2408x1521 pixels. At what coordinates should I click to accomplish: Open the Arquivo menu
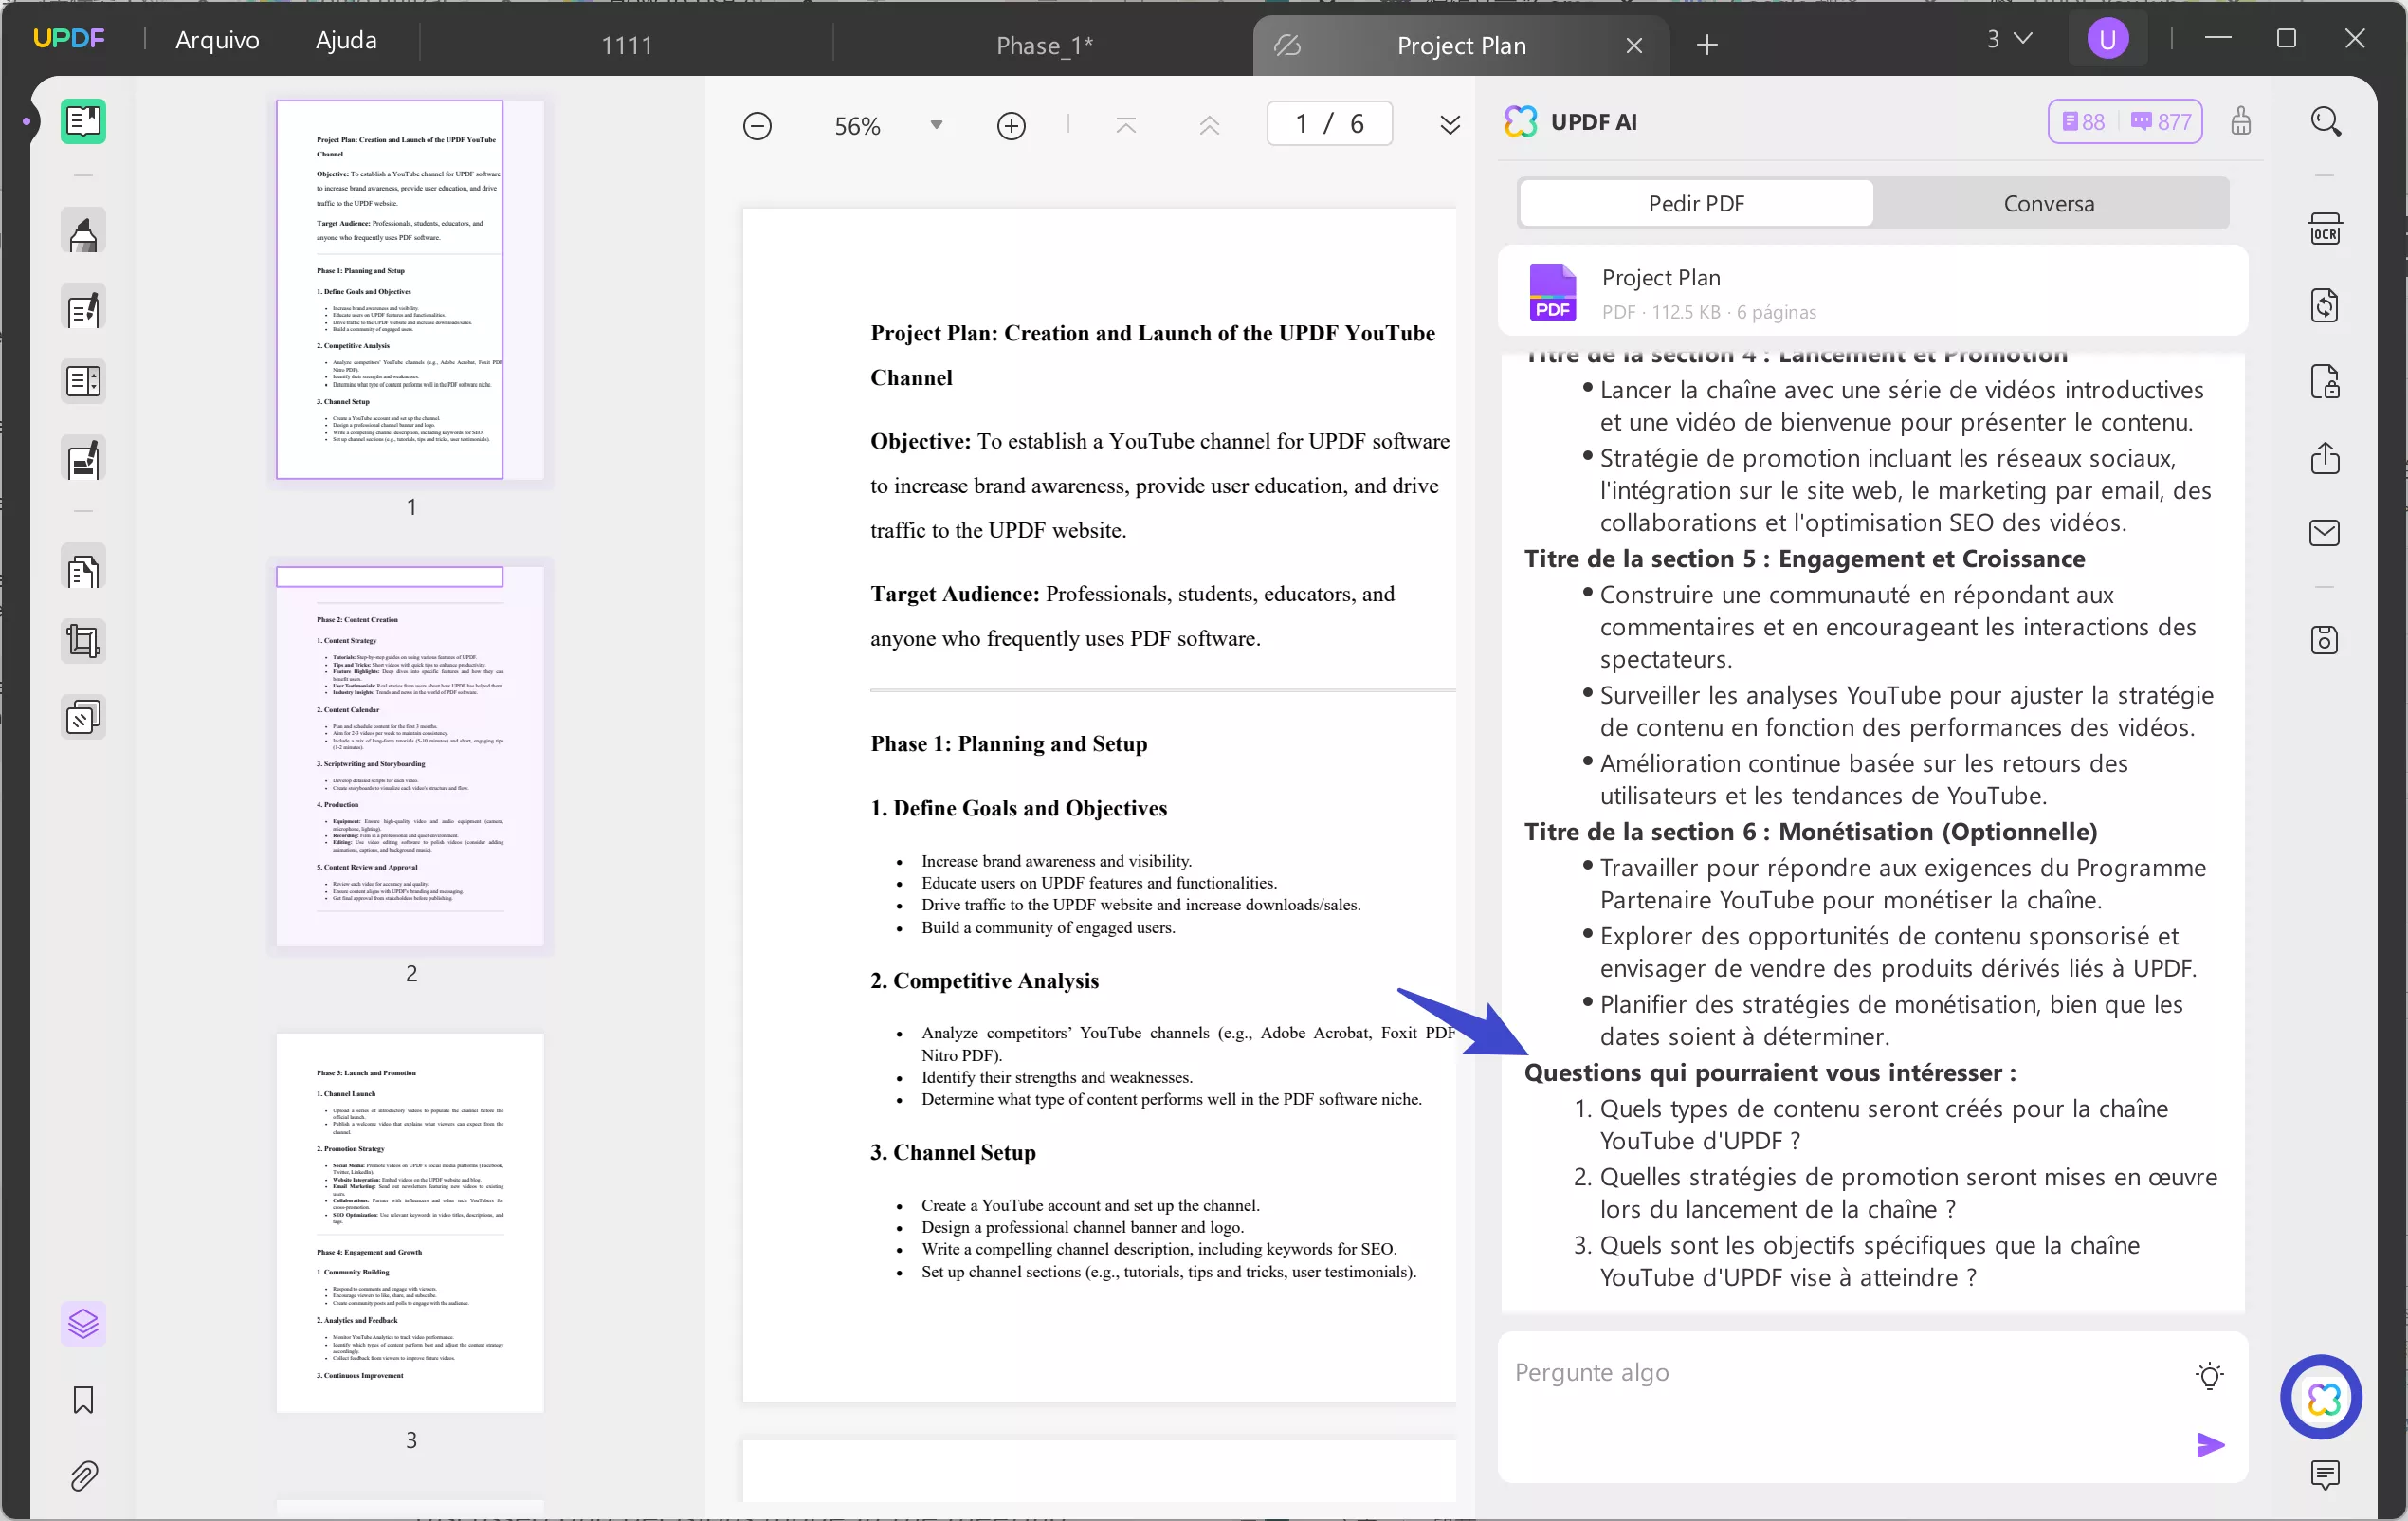217,40
